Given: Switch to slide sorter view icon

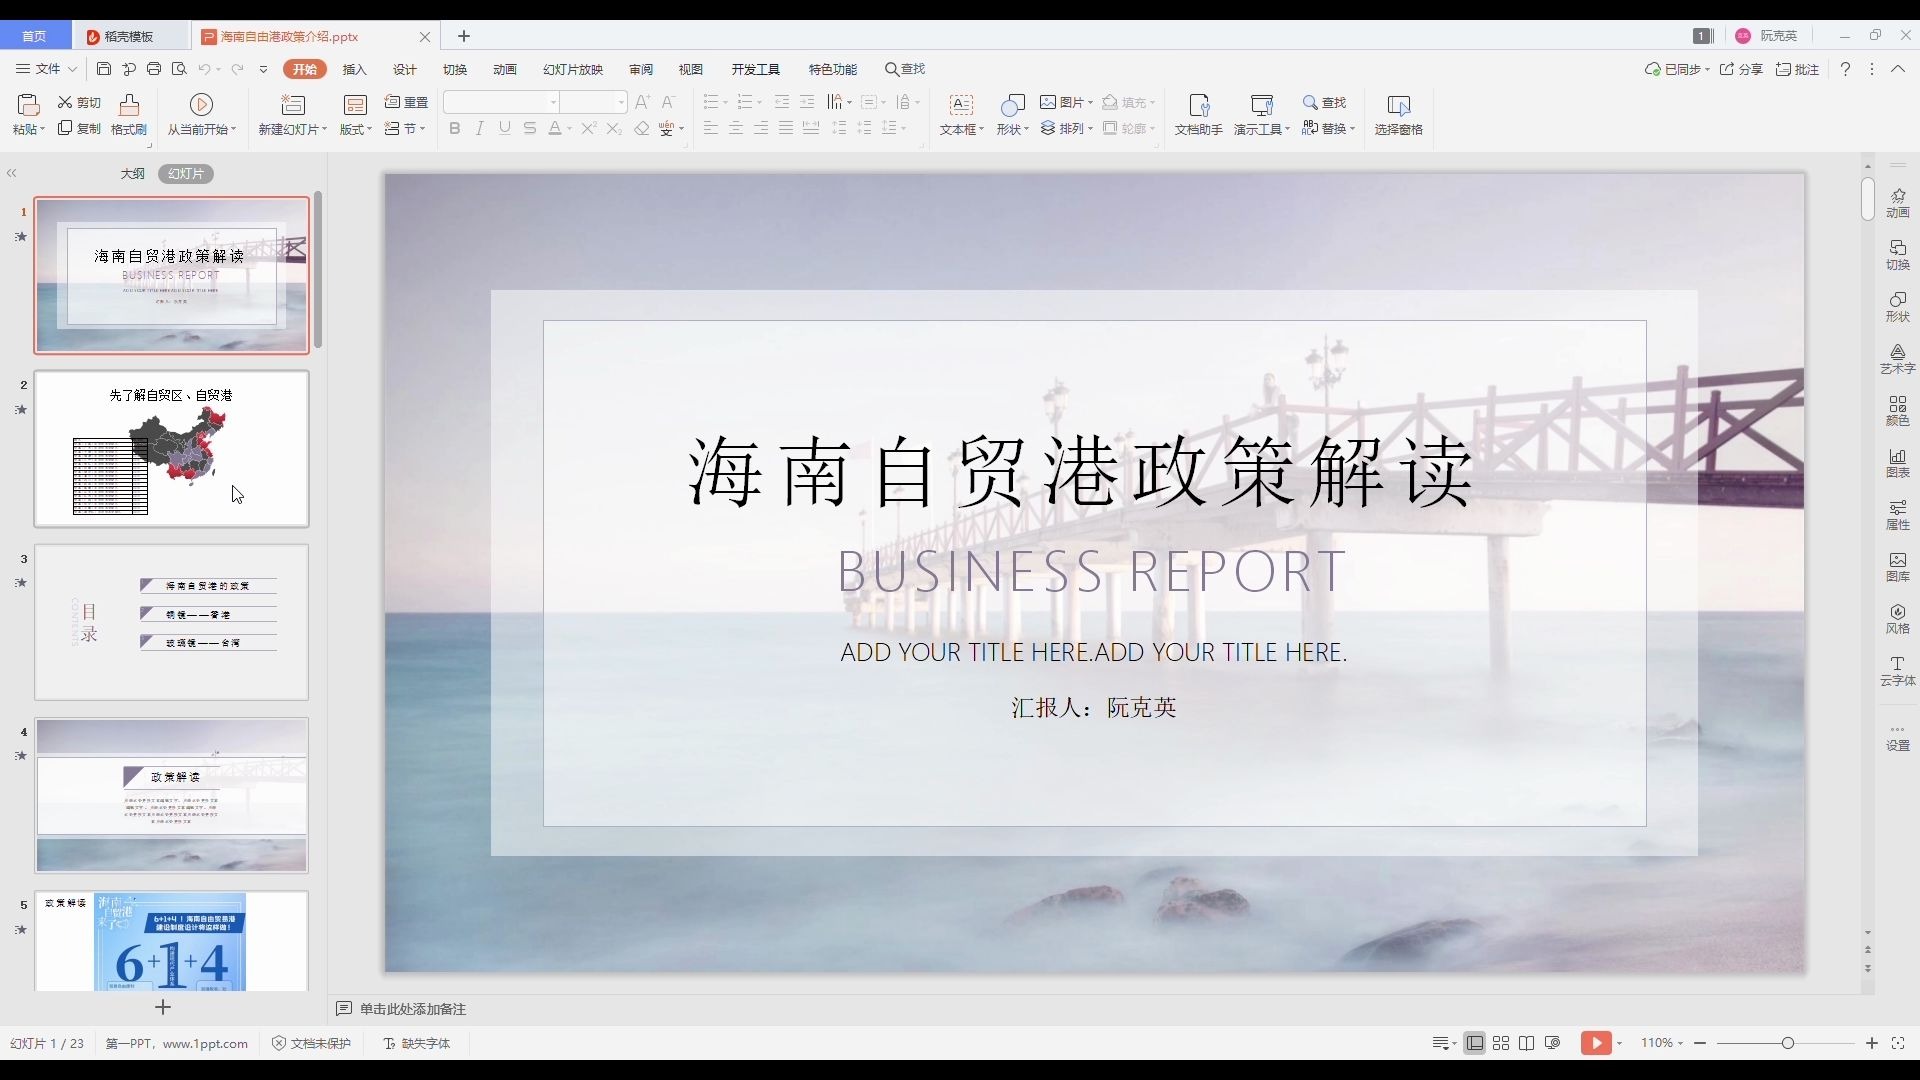Looking at the screenshot, I should click(x=1501, y=1043).
